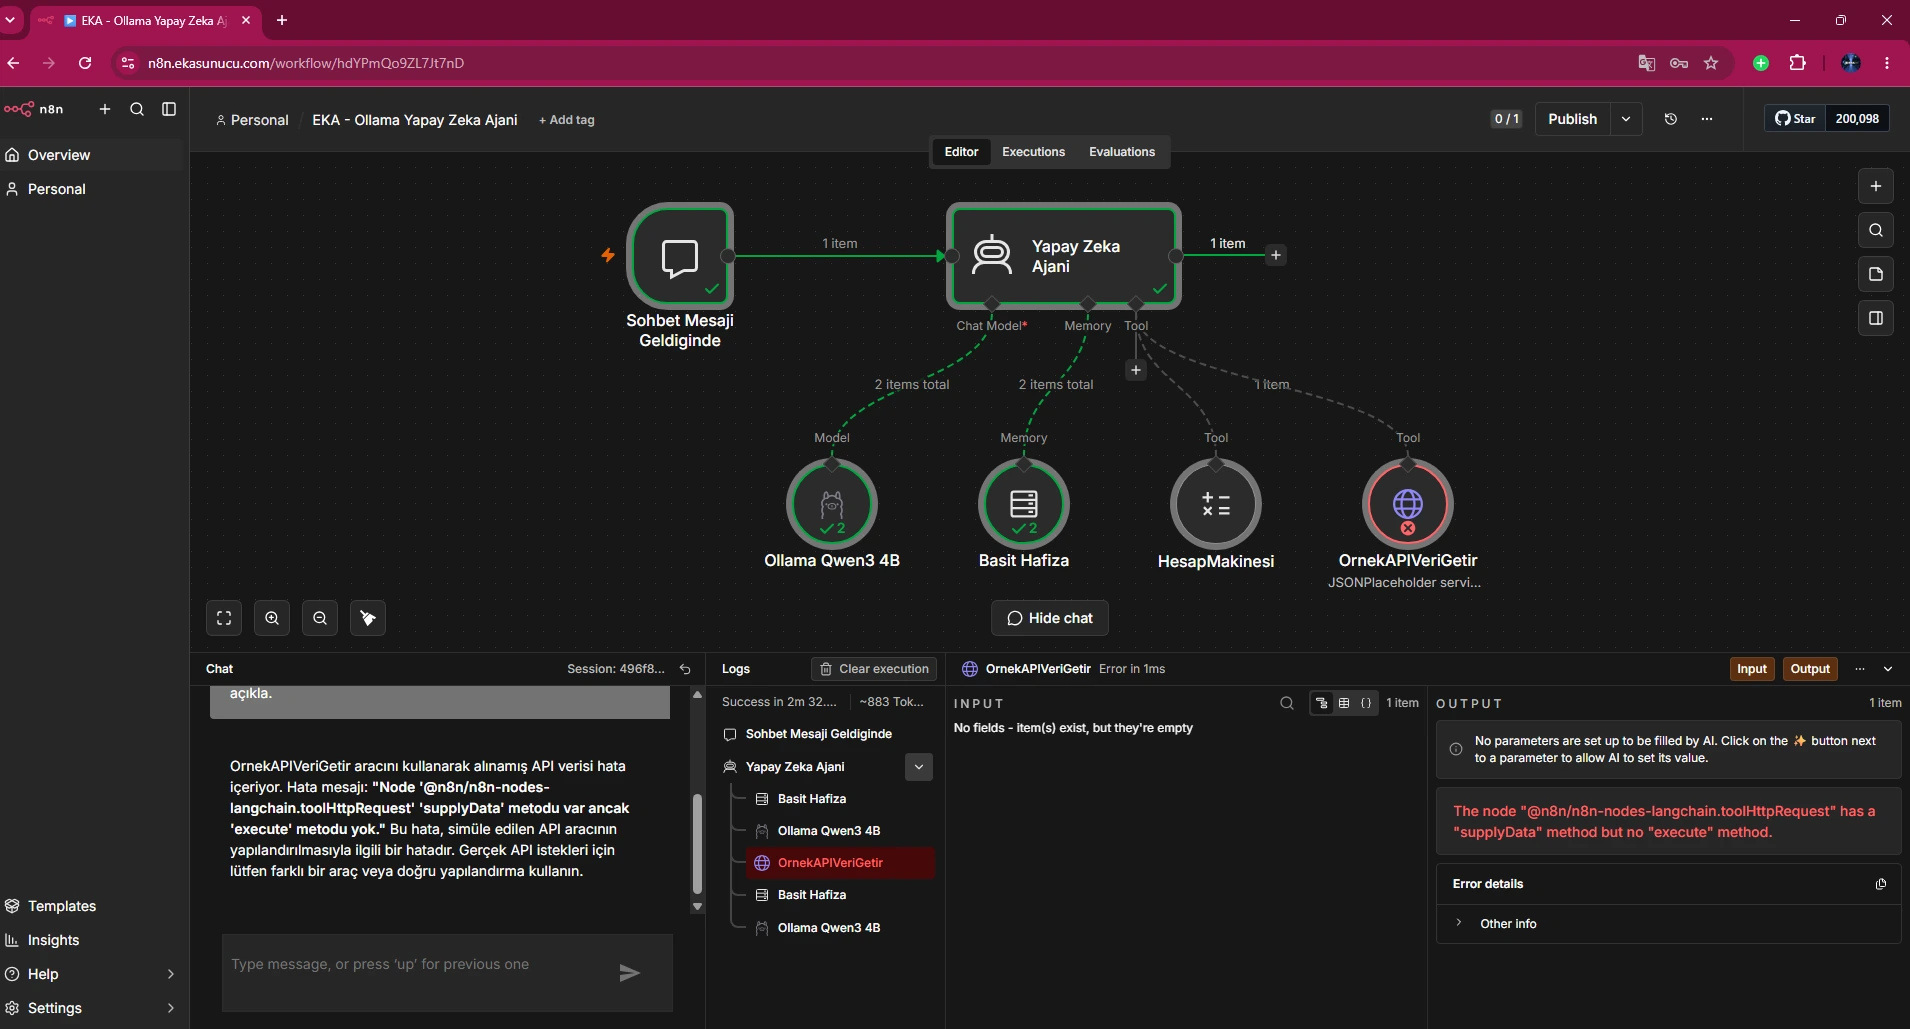Open the dropdown arrow next to Publish
The image size is (1910, 1029).
[1626, 119]
